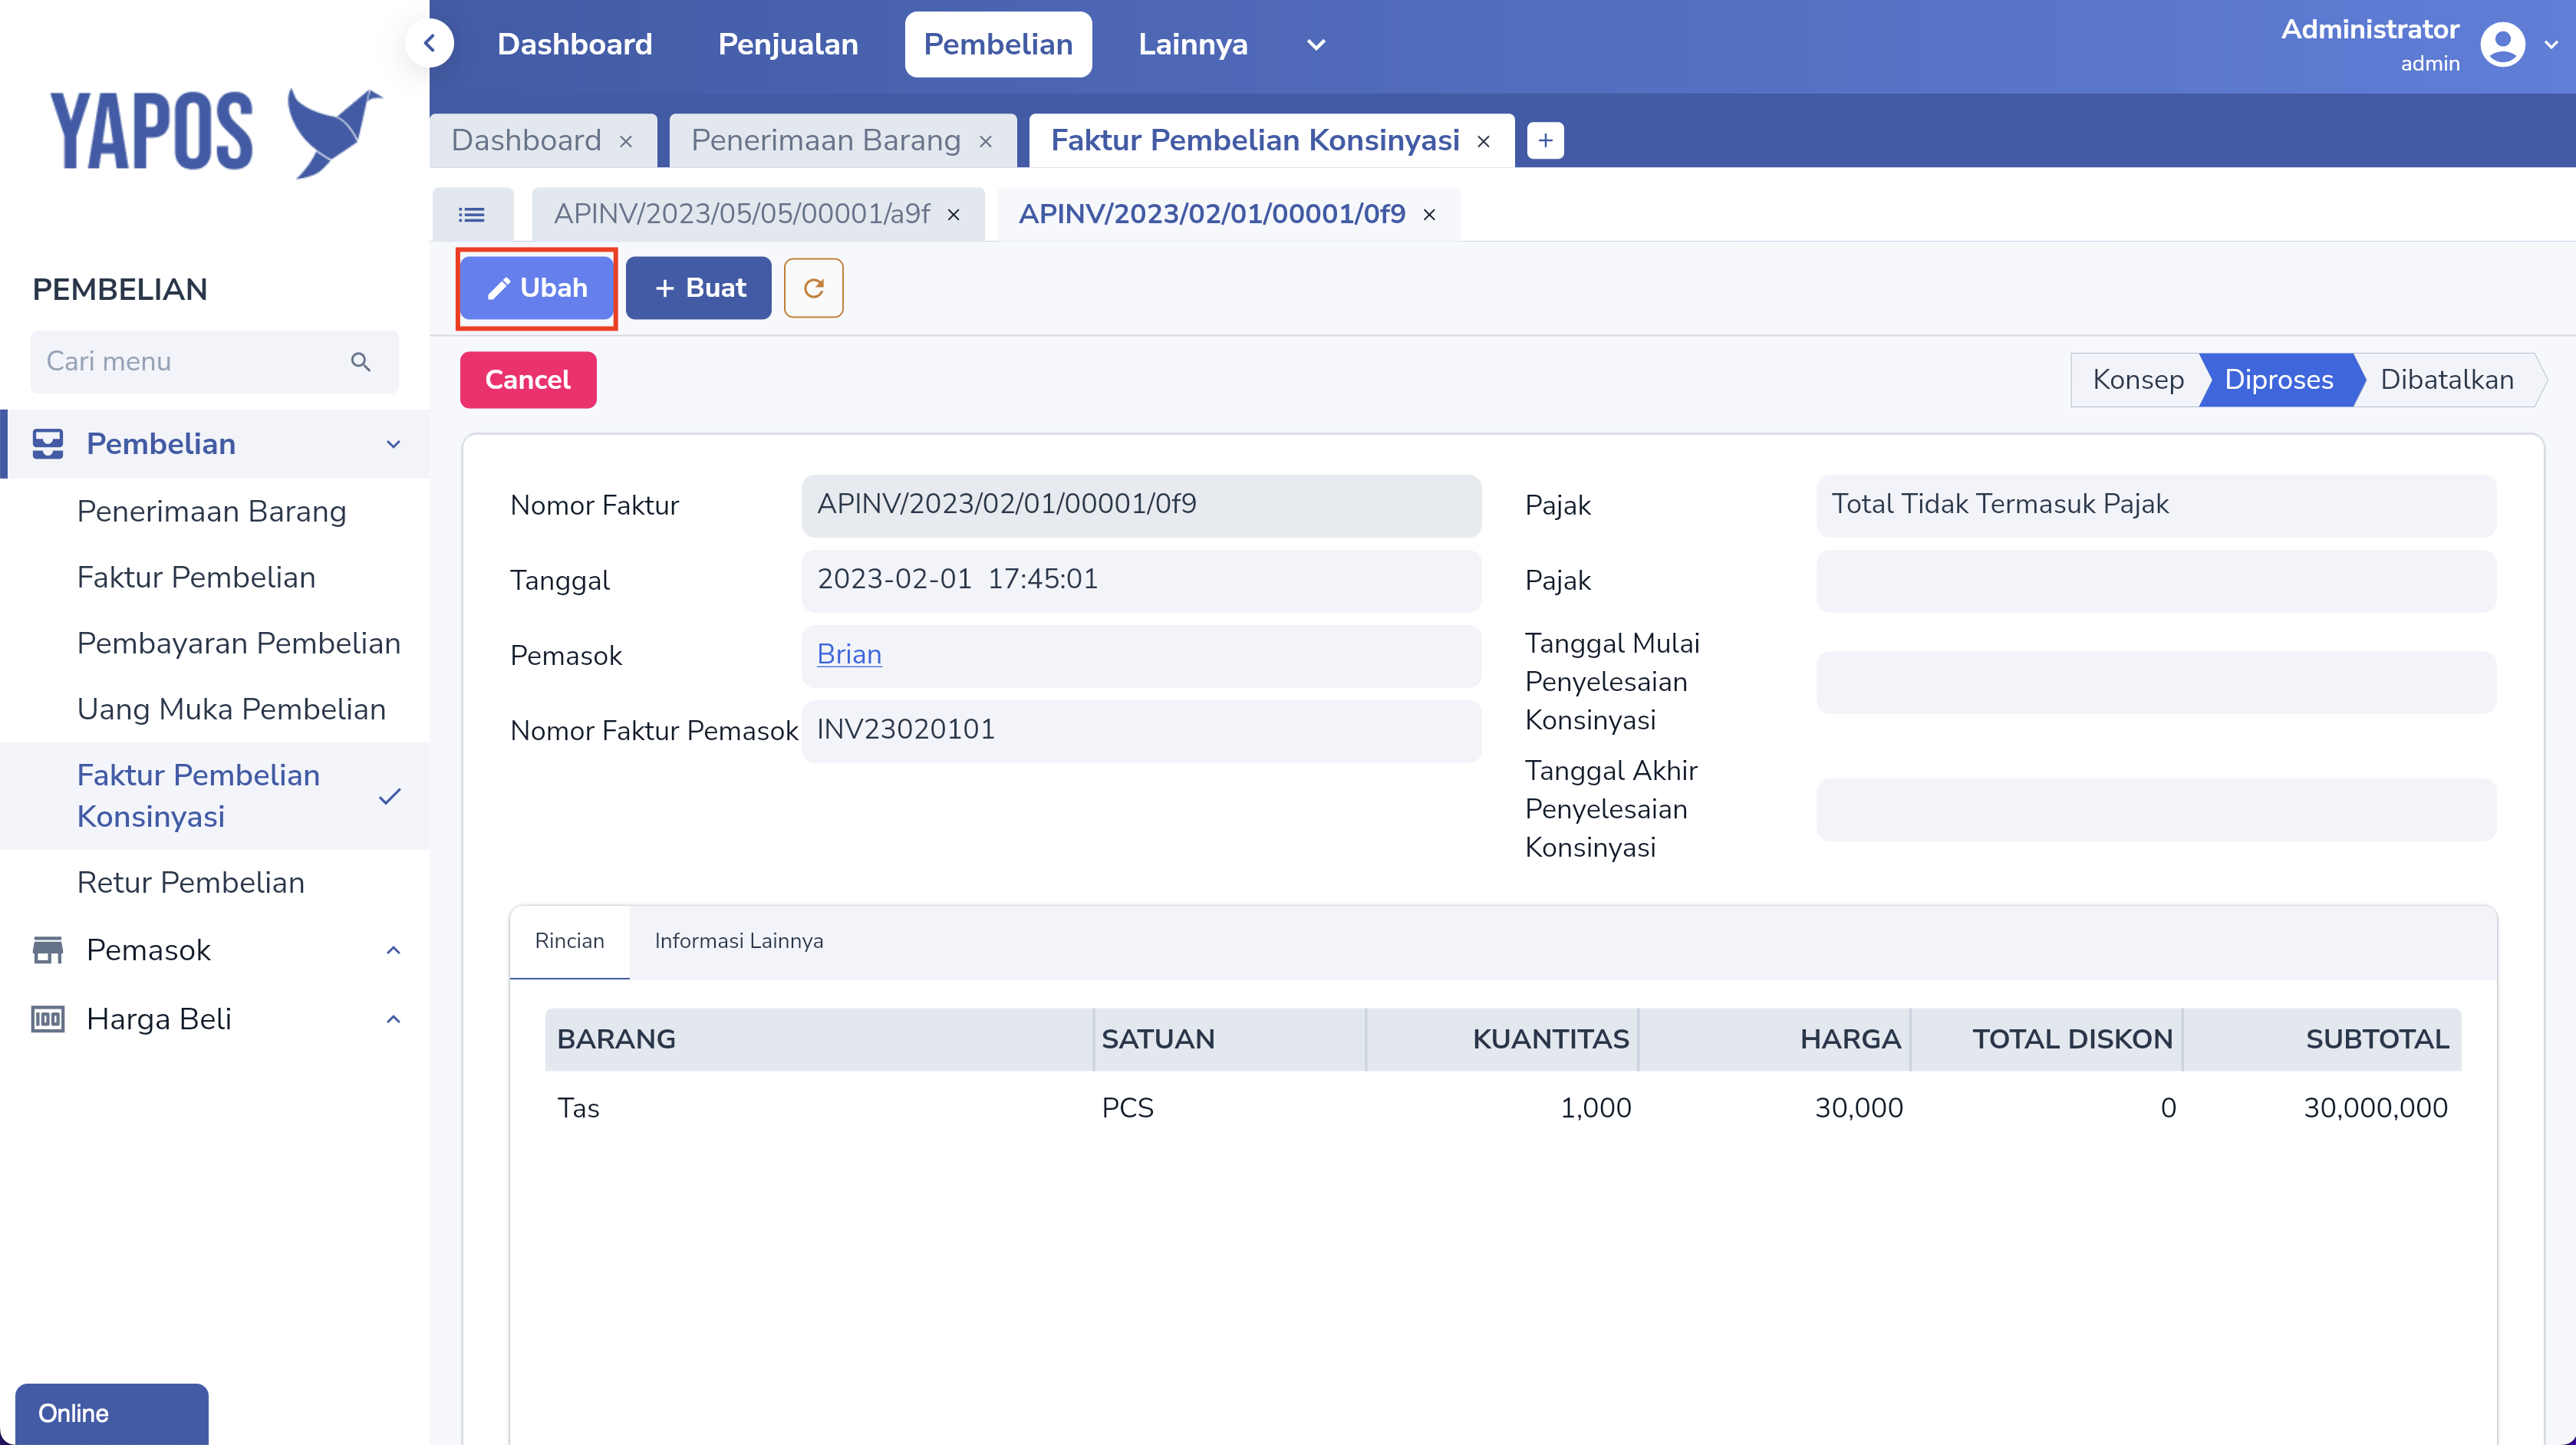Collapse the sidebar with the arrow button
The height and width of the screenshot is (1445, 2576).
pos(430,44)
